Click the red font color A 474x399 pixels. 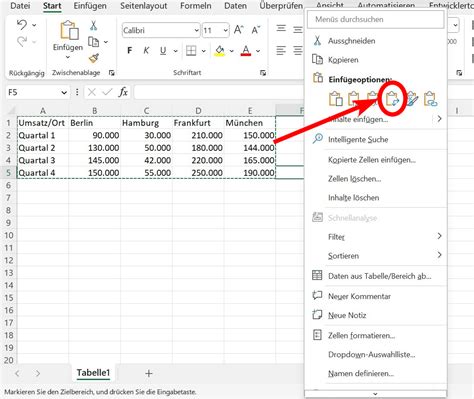246,51
